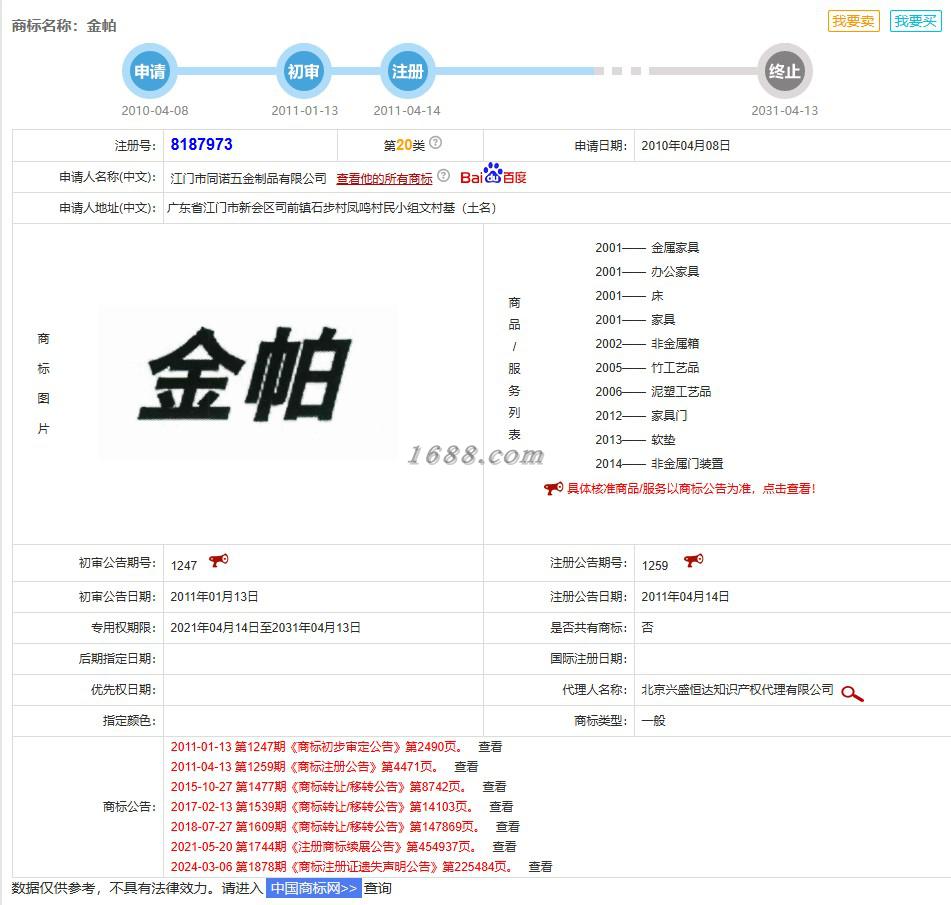The height and width of the screenshot is (905, 951).
Task: Open the 第1539期 商标转让/移转公告 entry
Action: 322,807
